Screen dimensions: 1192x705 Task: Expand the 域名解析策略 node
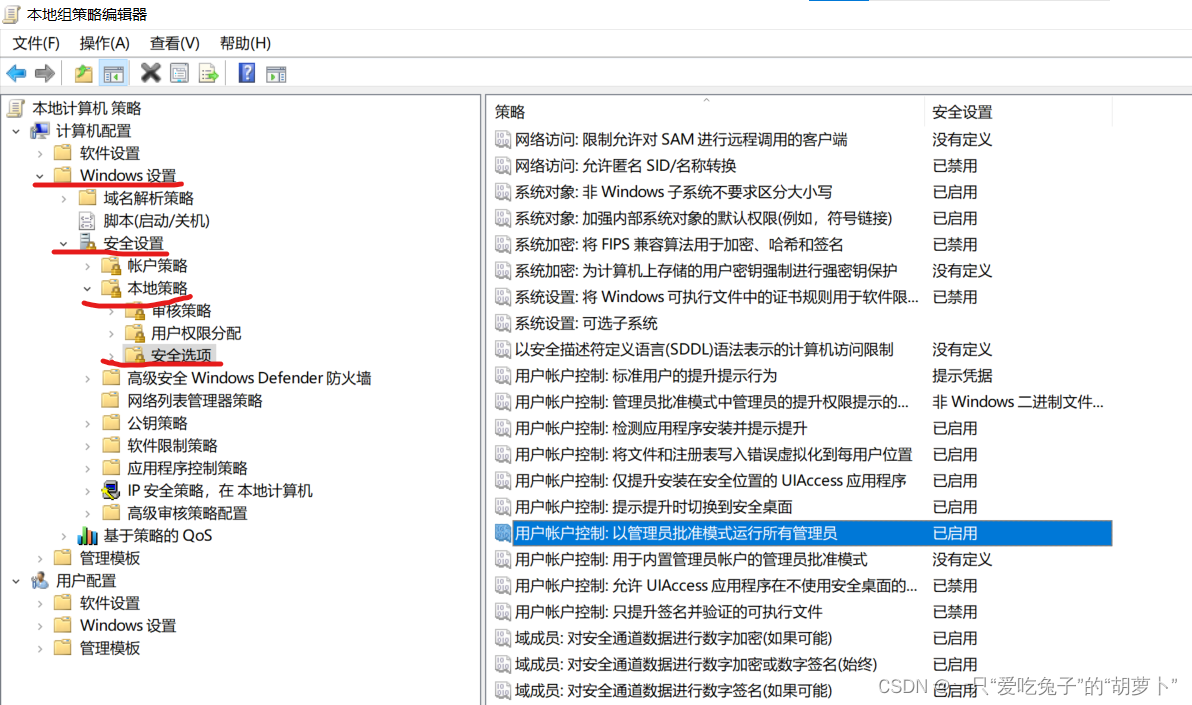(64, 198)
